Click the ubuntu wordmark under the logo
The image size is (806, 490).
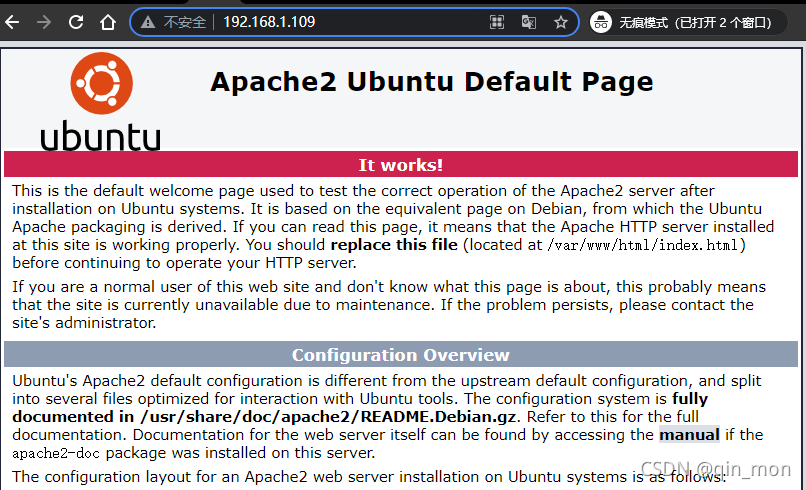(100, 136)
